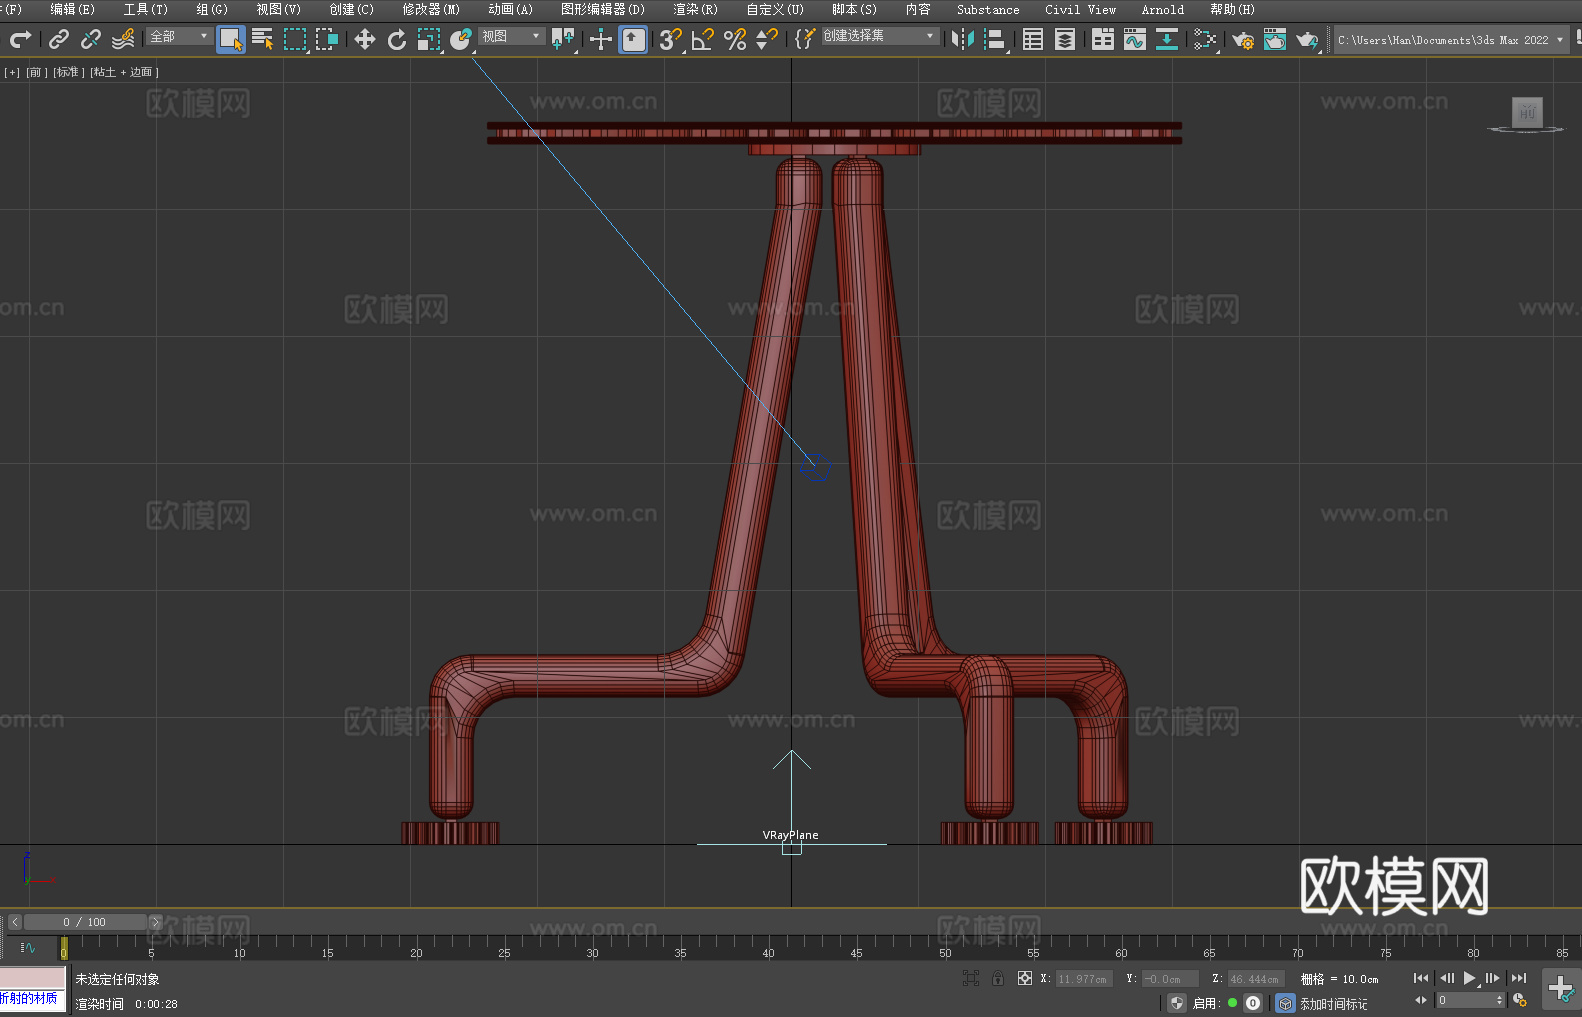The height and width of the screenshot is (1017, 1582).
Task: Click the X coordinate input field
Action: tap(1083, 979)
